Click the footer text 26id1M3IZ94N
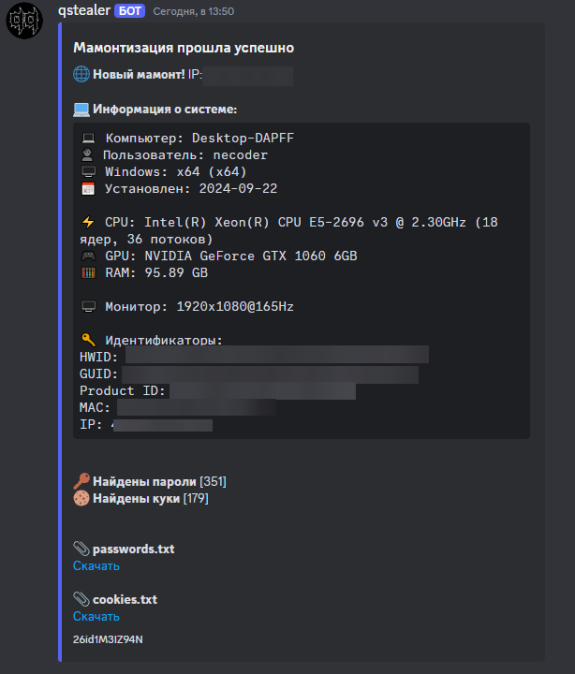575x674 pixels. 108,639
